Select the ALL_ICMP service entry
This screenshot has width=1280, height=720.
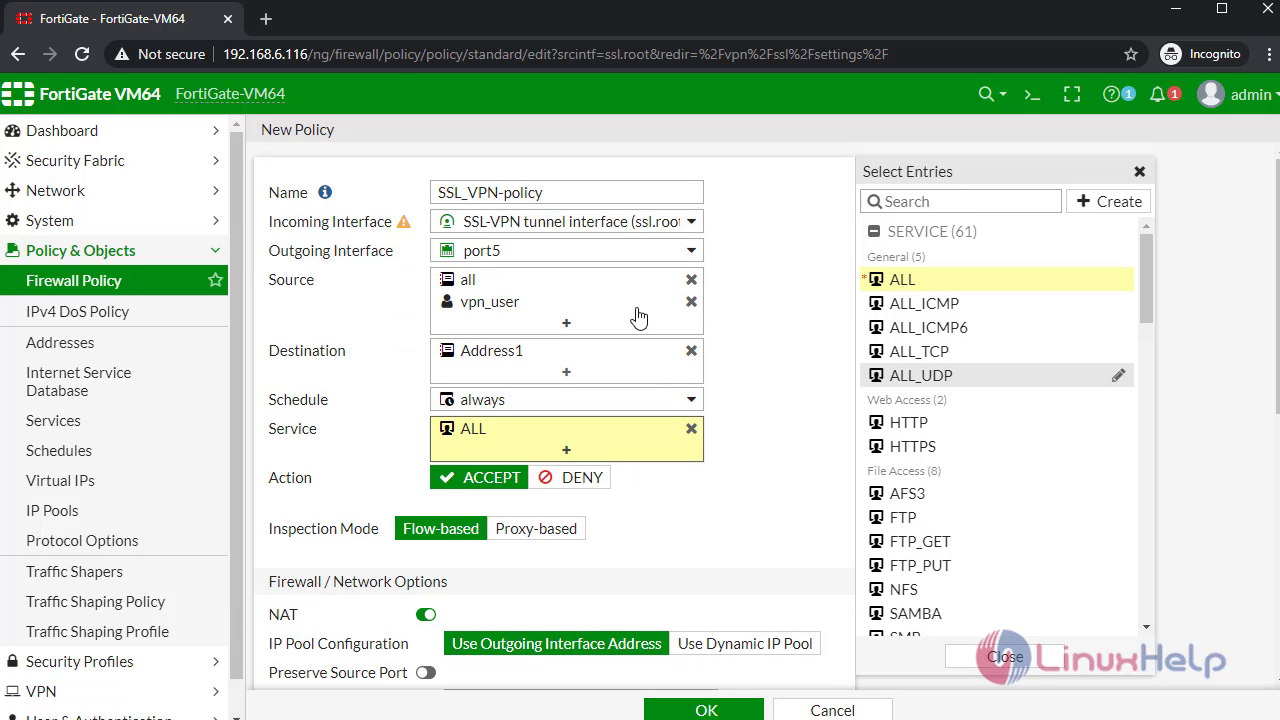(x=997, y=304)
